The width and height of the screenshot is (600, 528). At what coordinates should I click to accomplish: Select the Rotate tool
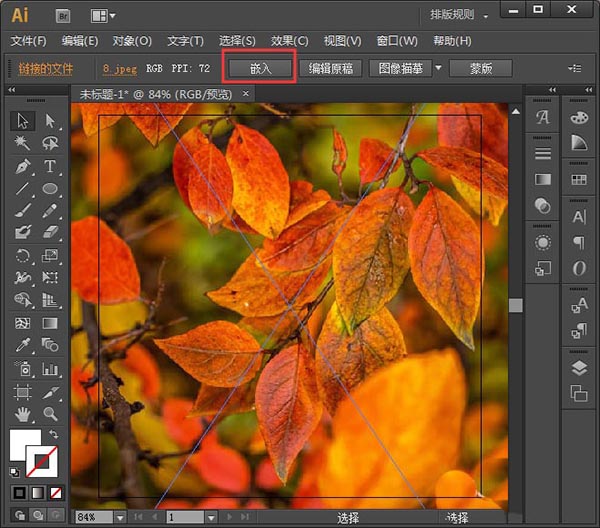pos(23,255)
